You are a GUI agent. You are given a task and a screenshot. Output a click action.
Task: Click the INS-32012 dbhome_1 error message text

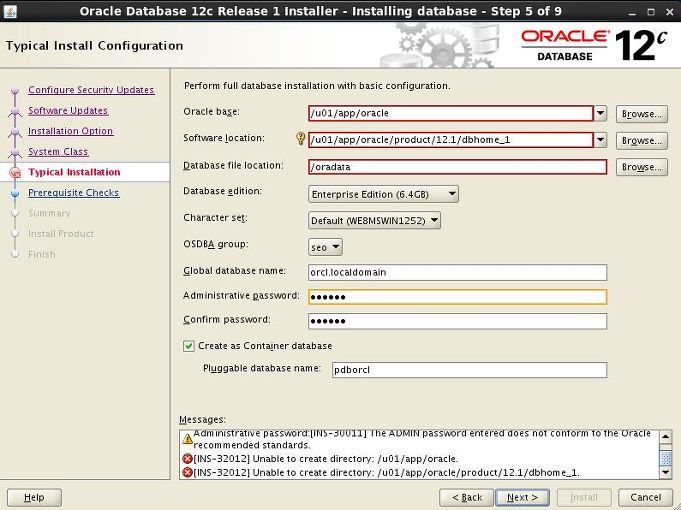(x=387, y=472)
